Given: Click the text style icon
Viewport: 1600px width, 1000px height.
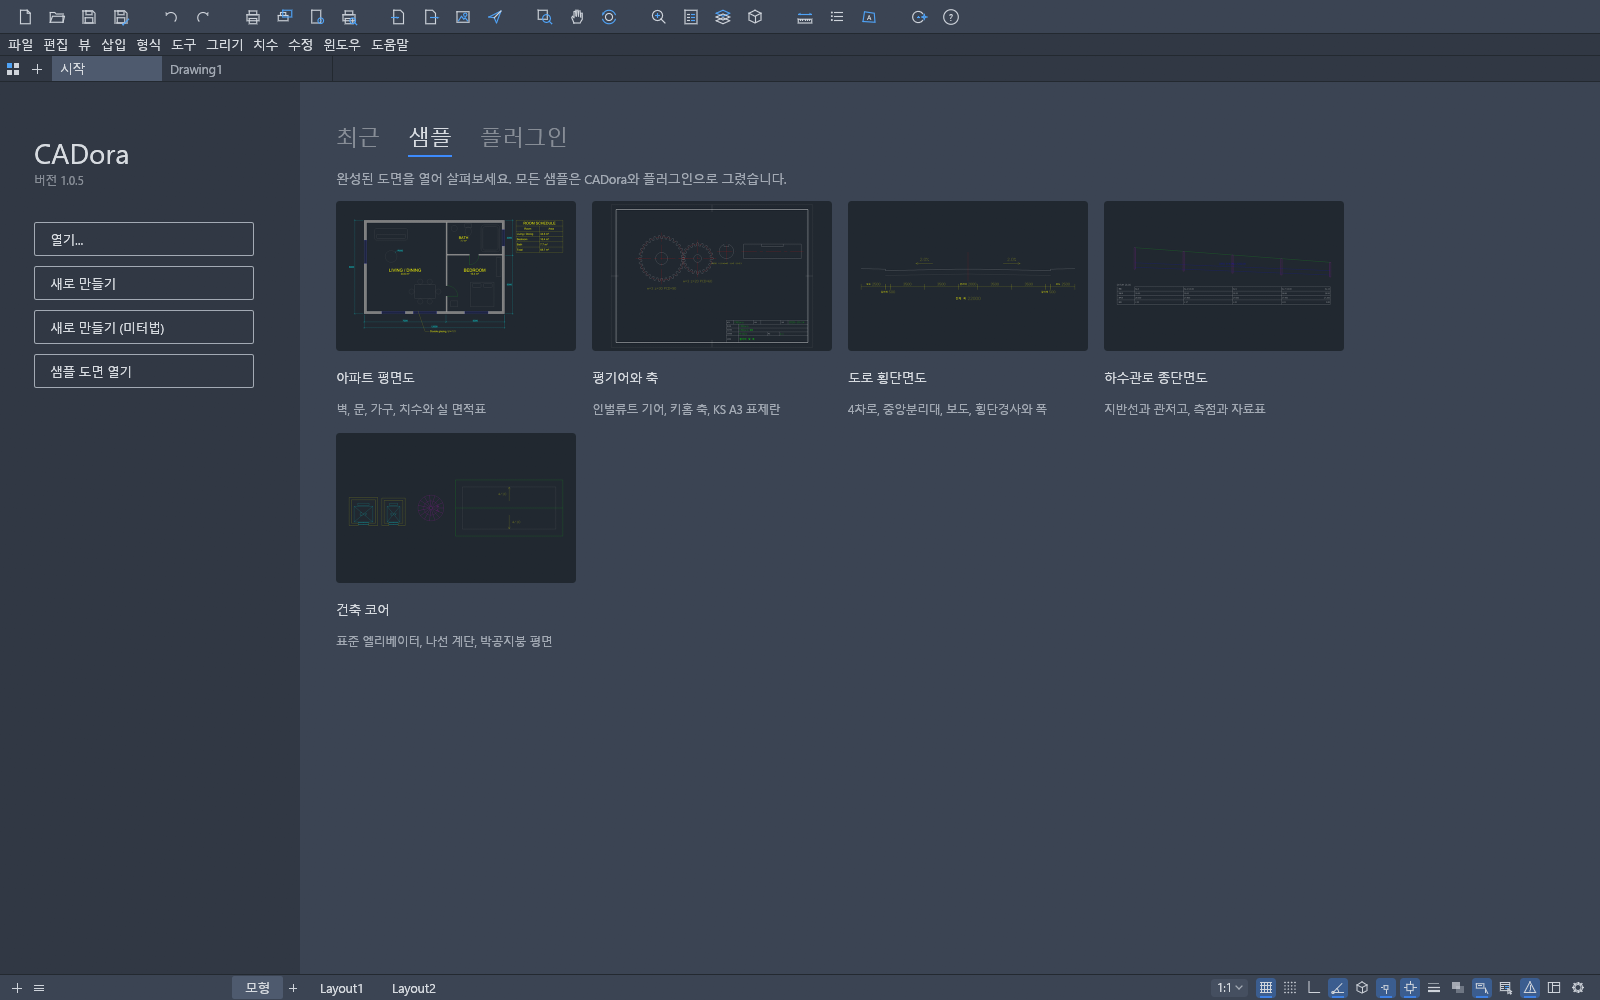Looking at the screenshot, I should point(869,17).
